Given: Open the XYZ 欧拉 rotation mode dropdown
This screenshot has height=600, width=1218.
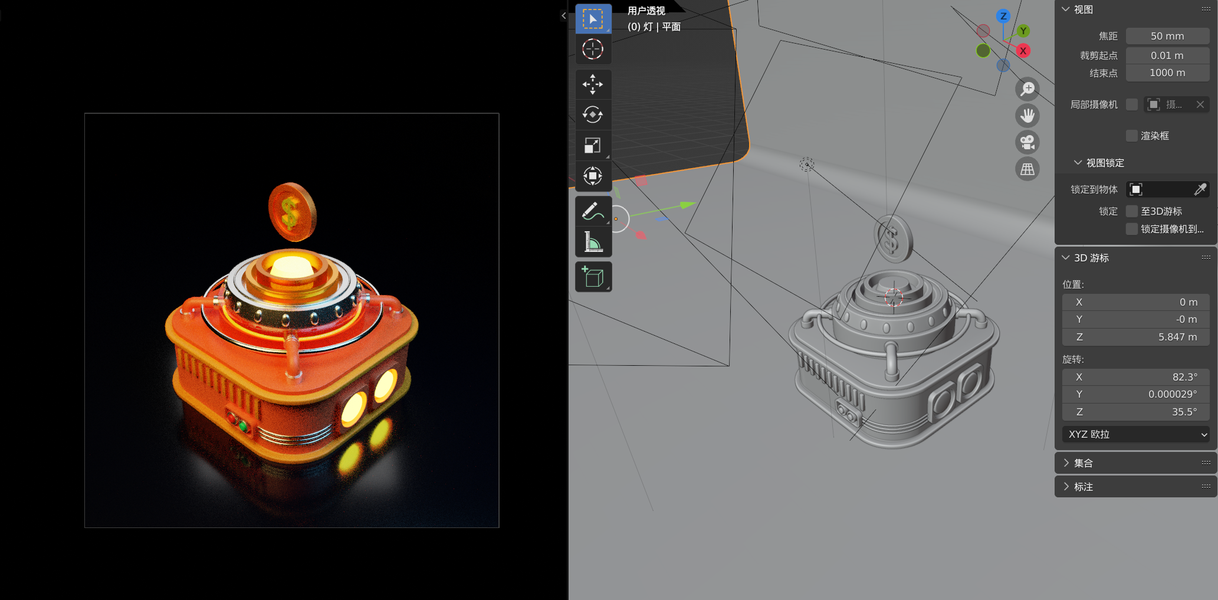Looking at the screenshot, I should point(1136,434).
